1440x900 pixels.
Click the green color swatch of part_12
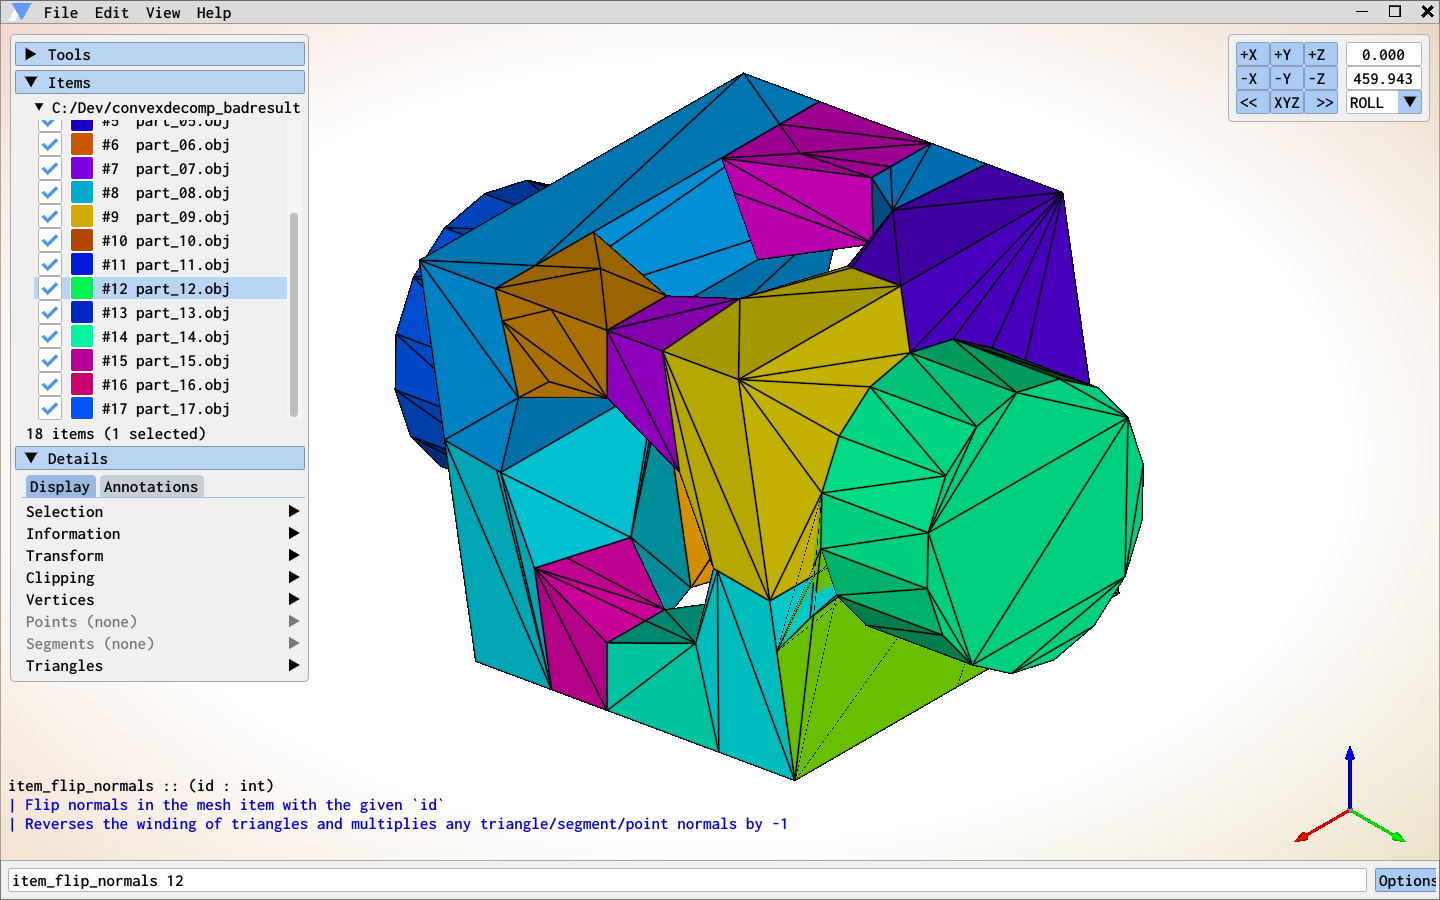tap(82, 289)
